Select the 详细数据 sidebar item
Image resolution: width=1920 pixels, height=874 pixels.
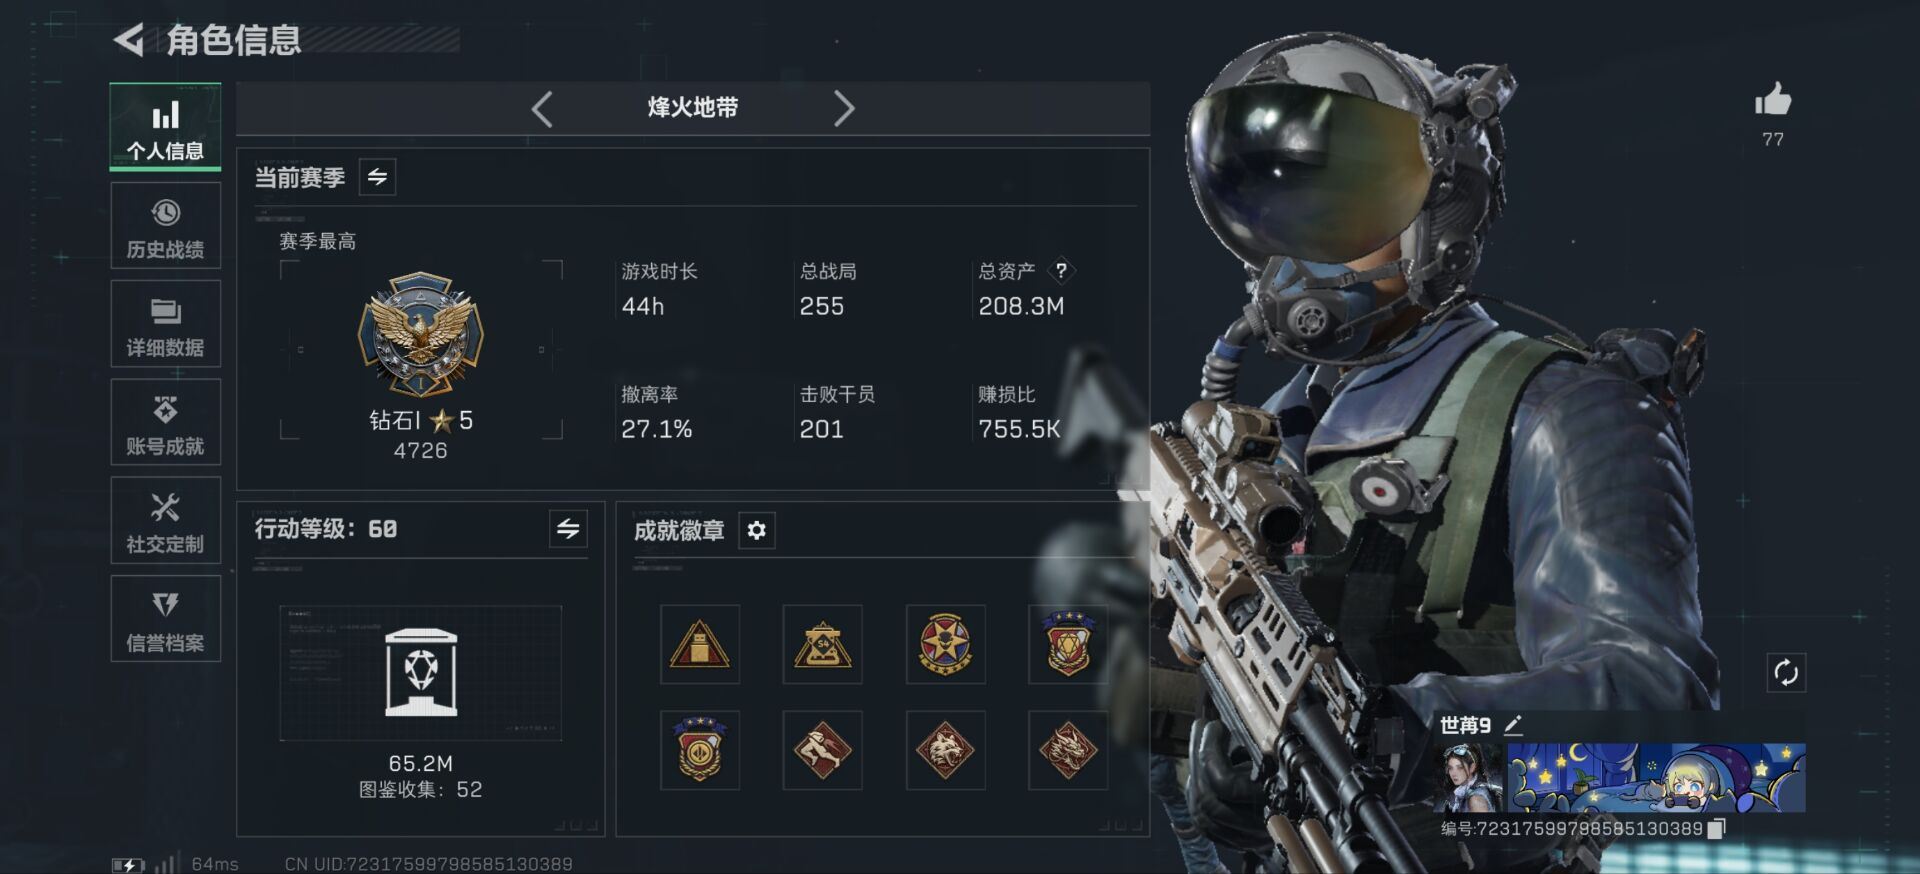(165, 323)
